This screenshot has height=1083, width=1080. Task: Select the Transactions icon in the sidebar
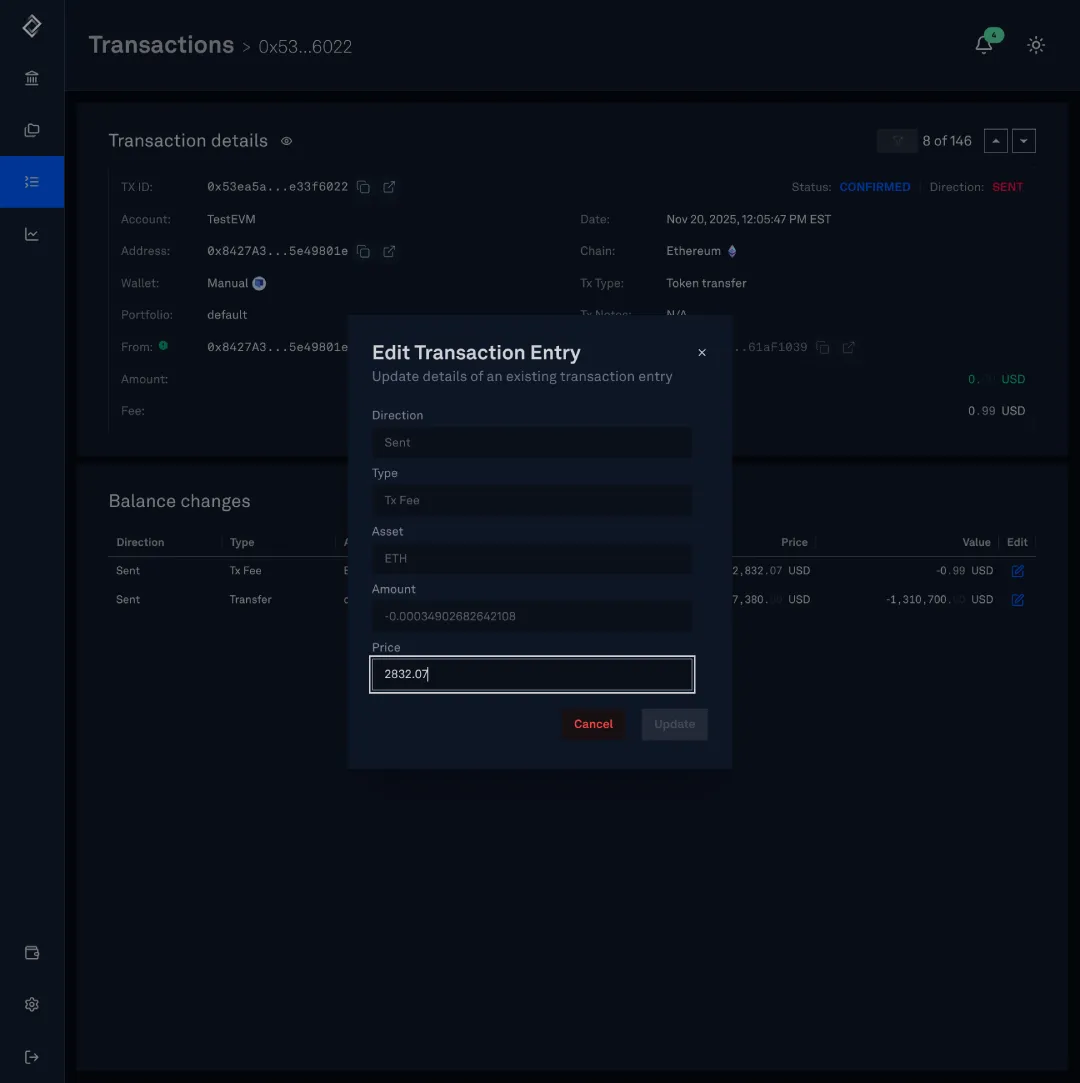tap(31, 181)
